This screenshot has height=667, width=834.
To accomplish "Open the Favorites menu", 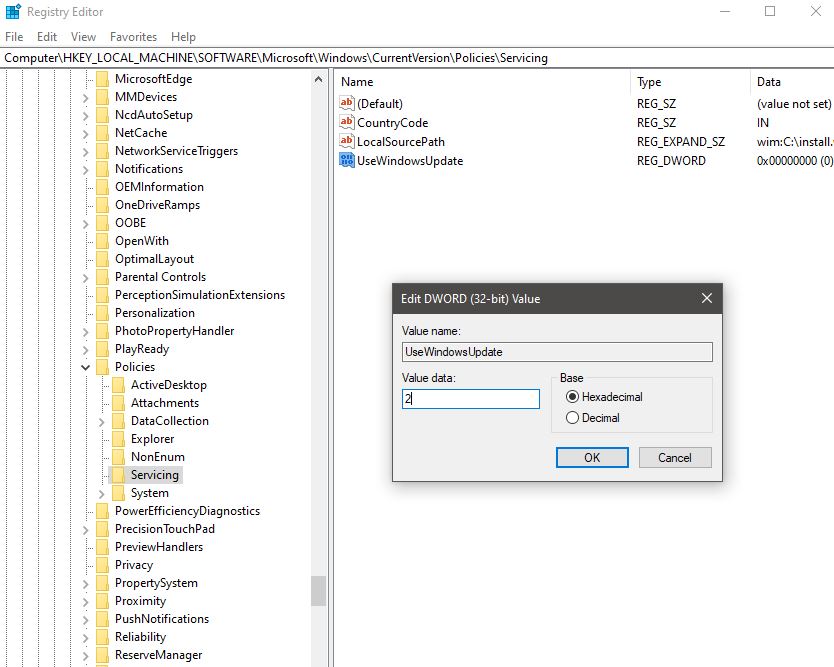I will [132, 36].
